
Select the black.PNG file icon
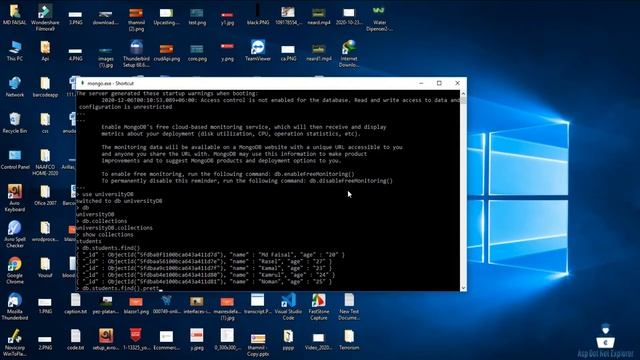pos(258,15)
